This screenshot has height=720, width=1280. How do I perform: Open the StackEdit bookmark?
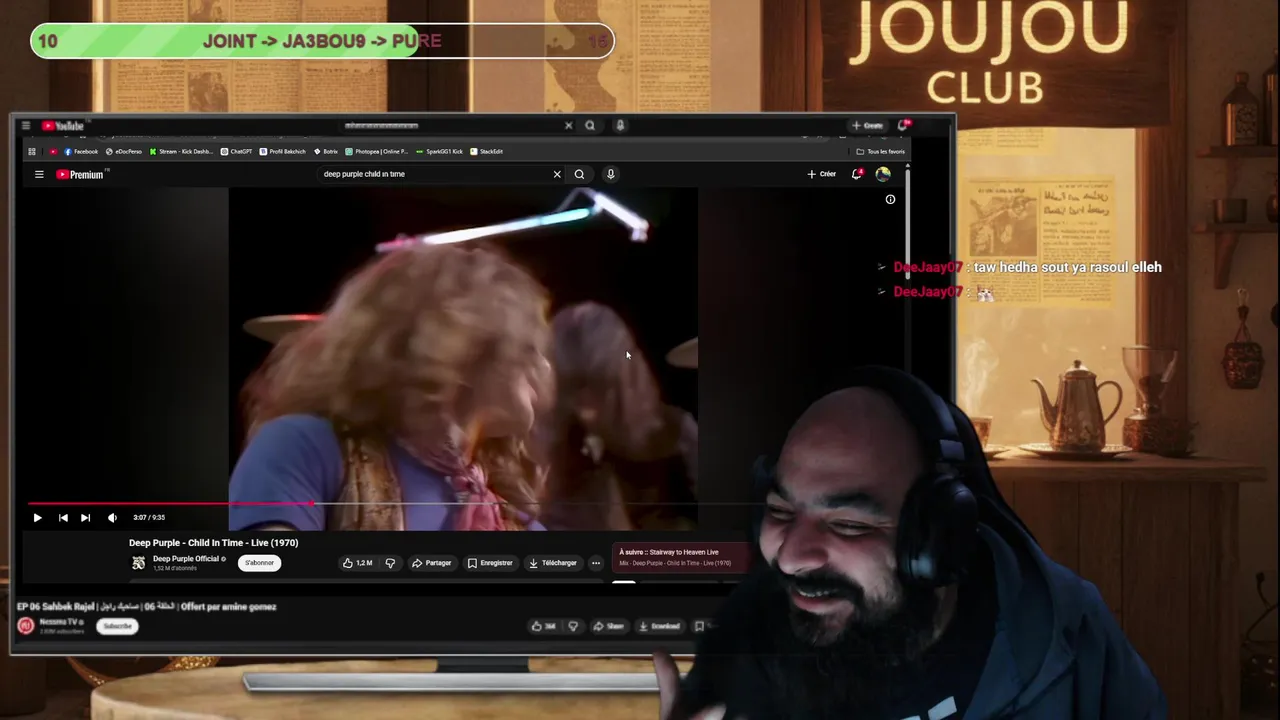pyautogui.click(x=487, y=152)
